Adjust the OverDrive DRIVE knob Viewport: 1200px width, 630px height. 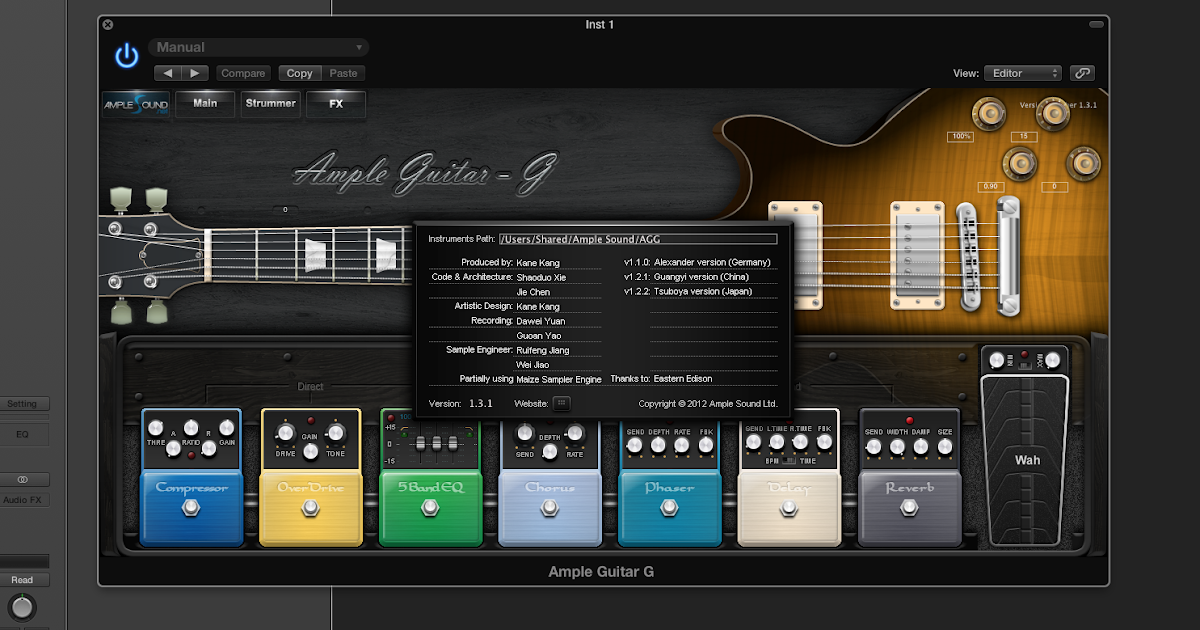[285, 433]
